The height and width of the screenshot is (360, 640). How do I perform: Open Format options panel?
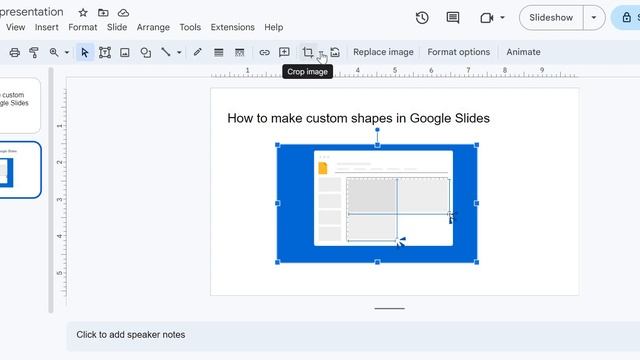point(459,52)
